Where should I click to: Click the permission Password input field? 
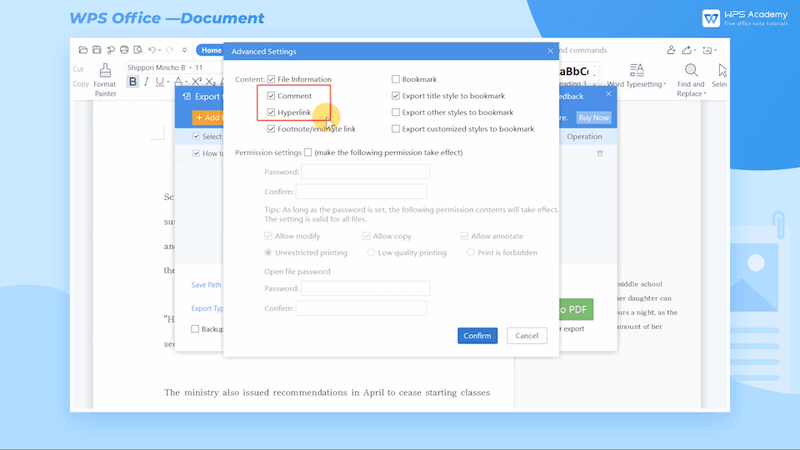365,172
